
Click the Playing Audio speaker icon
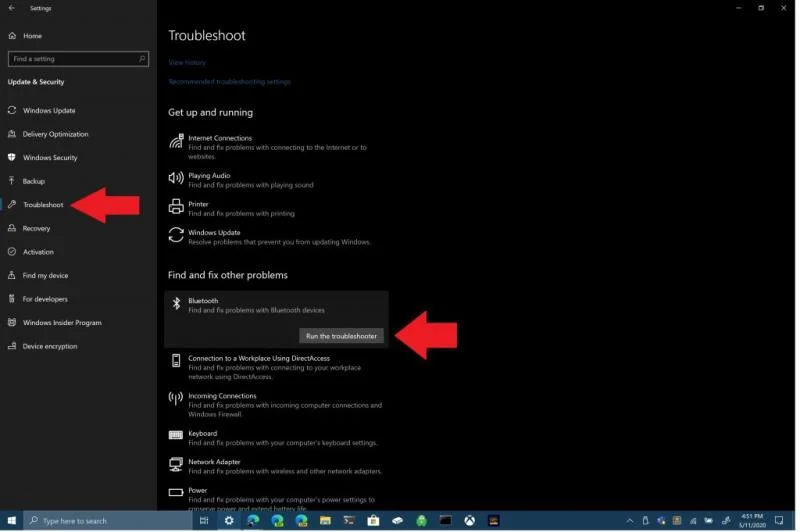pos(176,178)
